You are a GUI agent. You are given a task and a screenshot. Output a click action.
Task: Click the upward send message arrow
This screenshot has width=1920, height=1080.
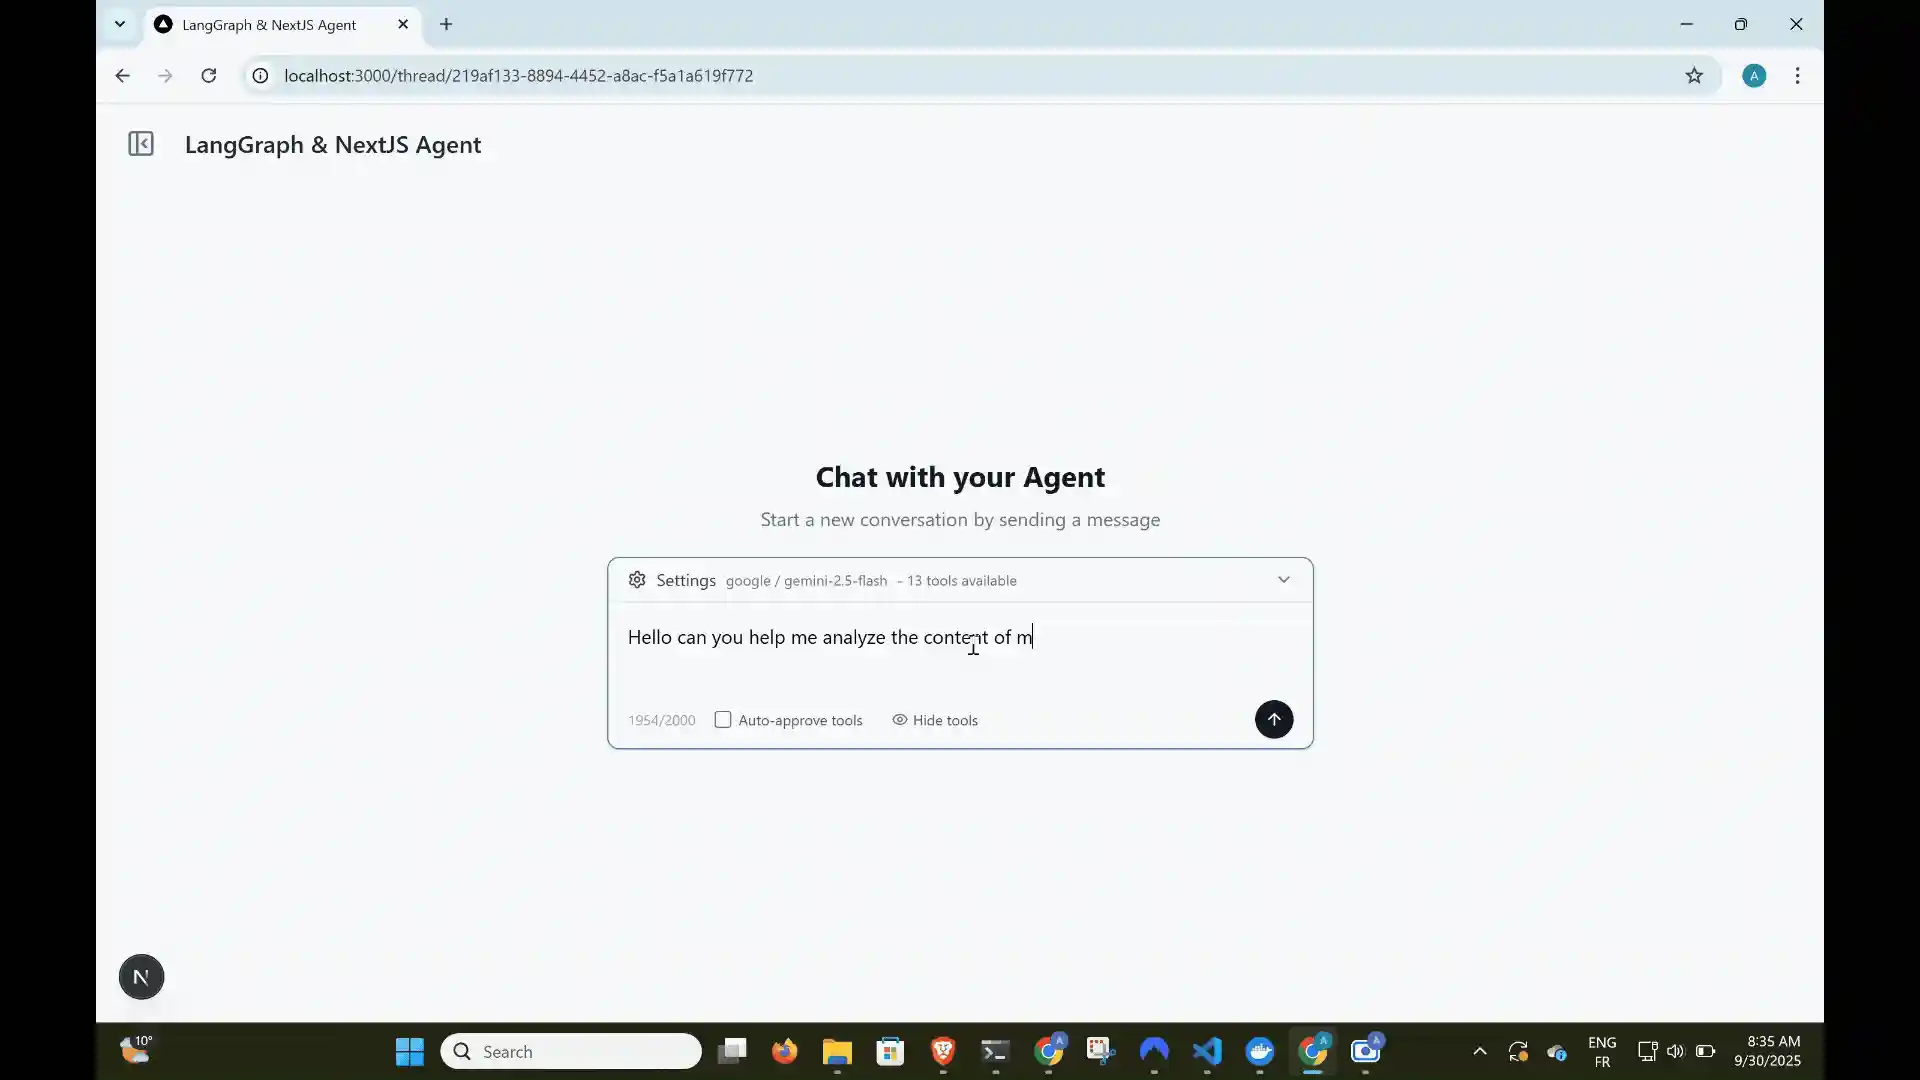[x=1274, y=719]
